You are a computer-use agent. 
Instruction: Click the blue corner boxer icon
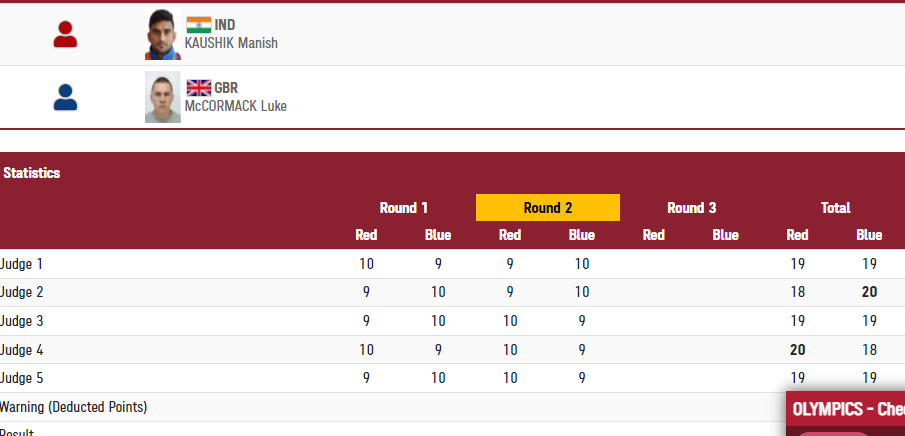point(65,97)
